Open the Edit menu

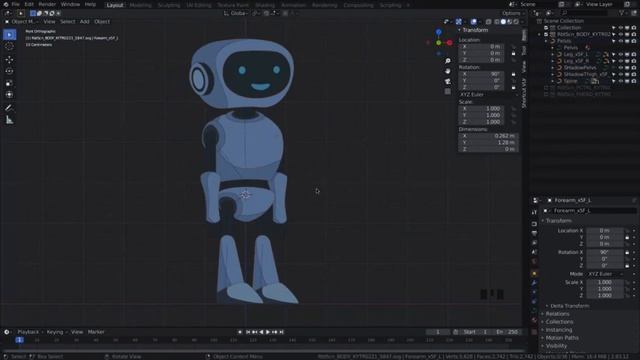[29, 4]
